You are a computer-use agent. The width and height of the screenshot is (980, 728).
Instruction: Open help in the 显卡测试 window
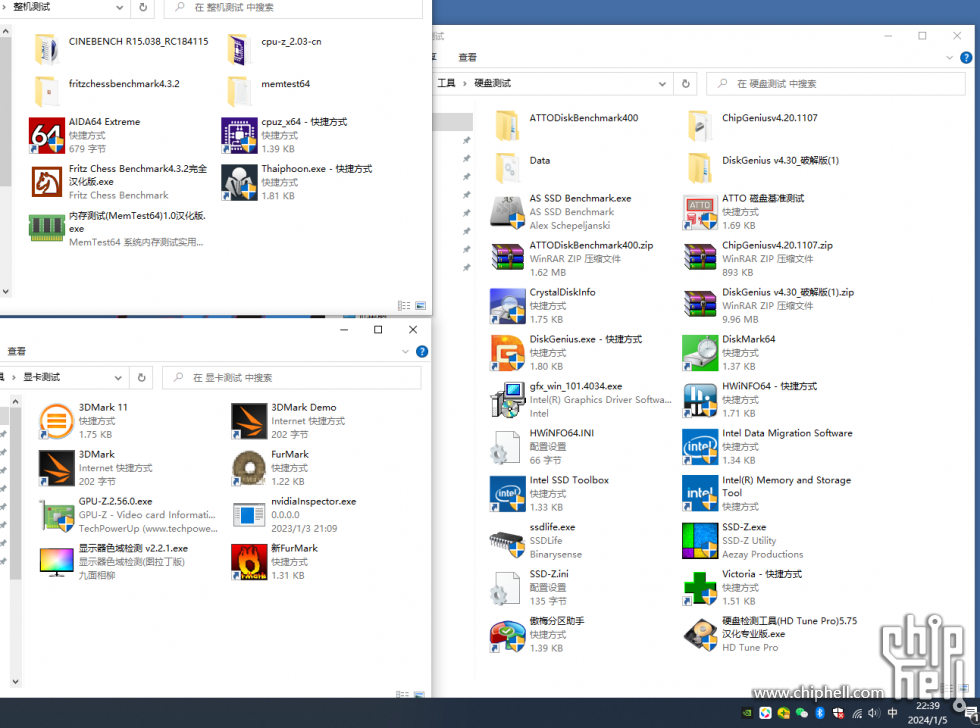[x=422, y=351]
